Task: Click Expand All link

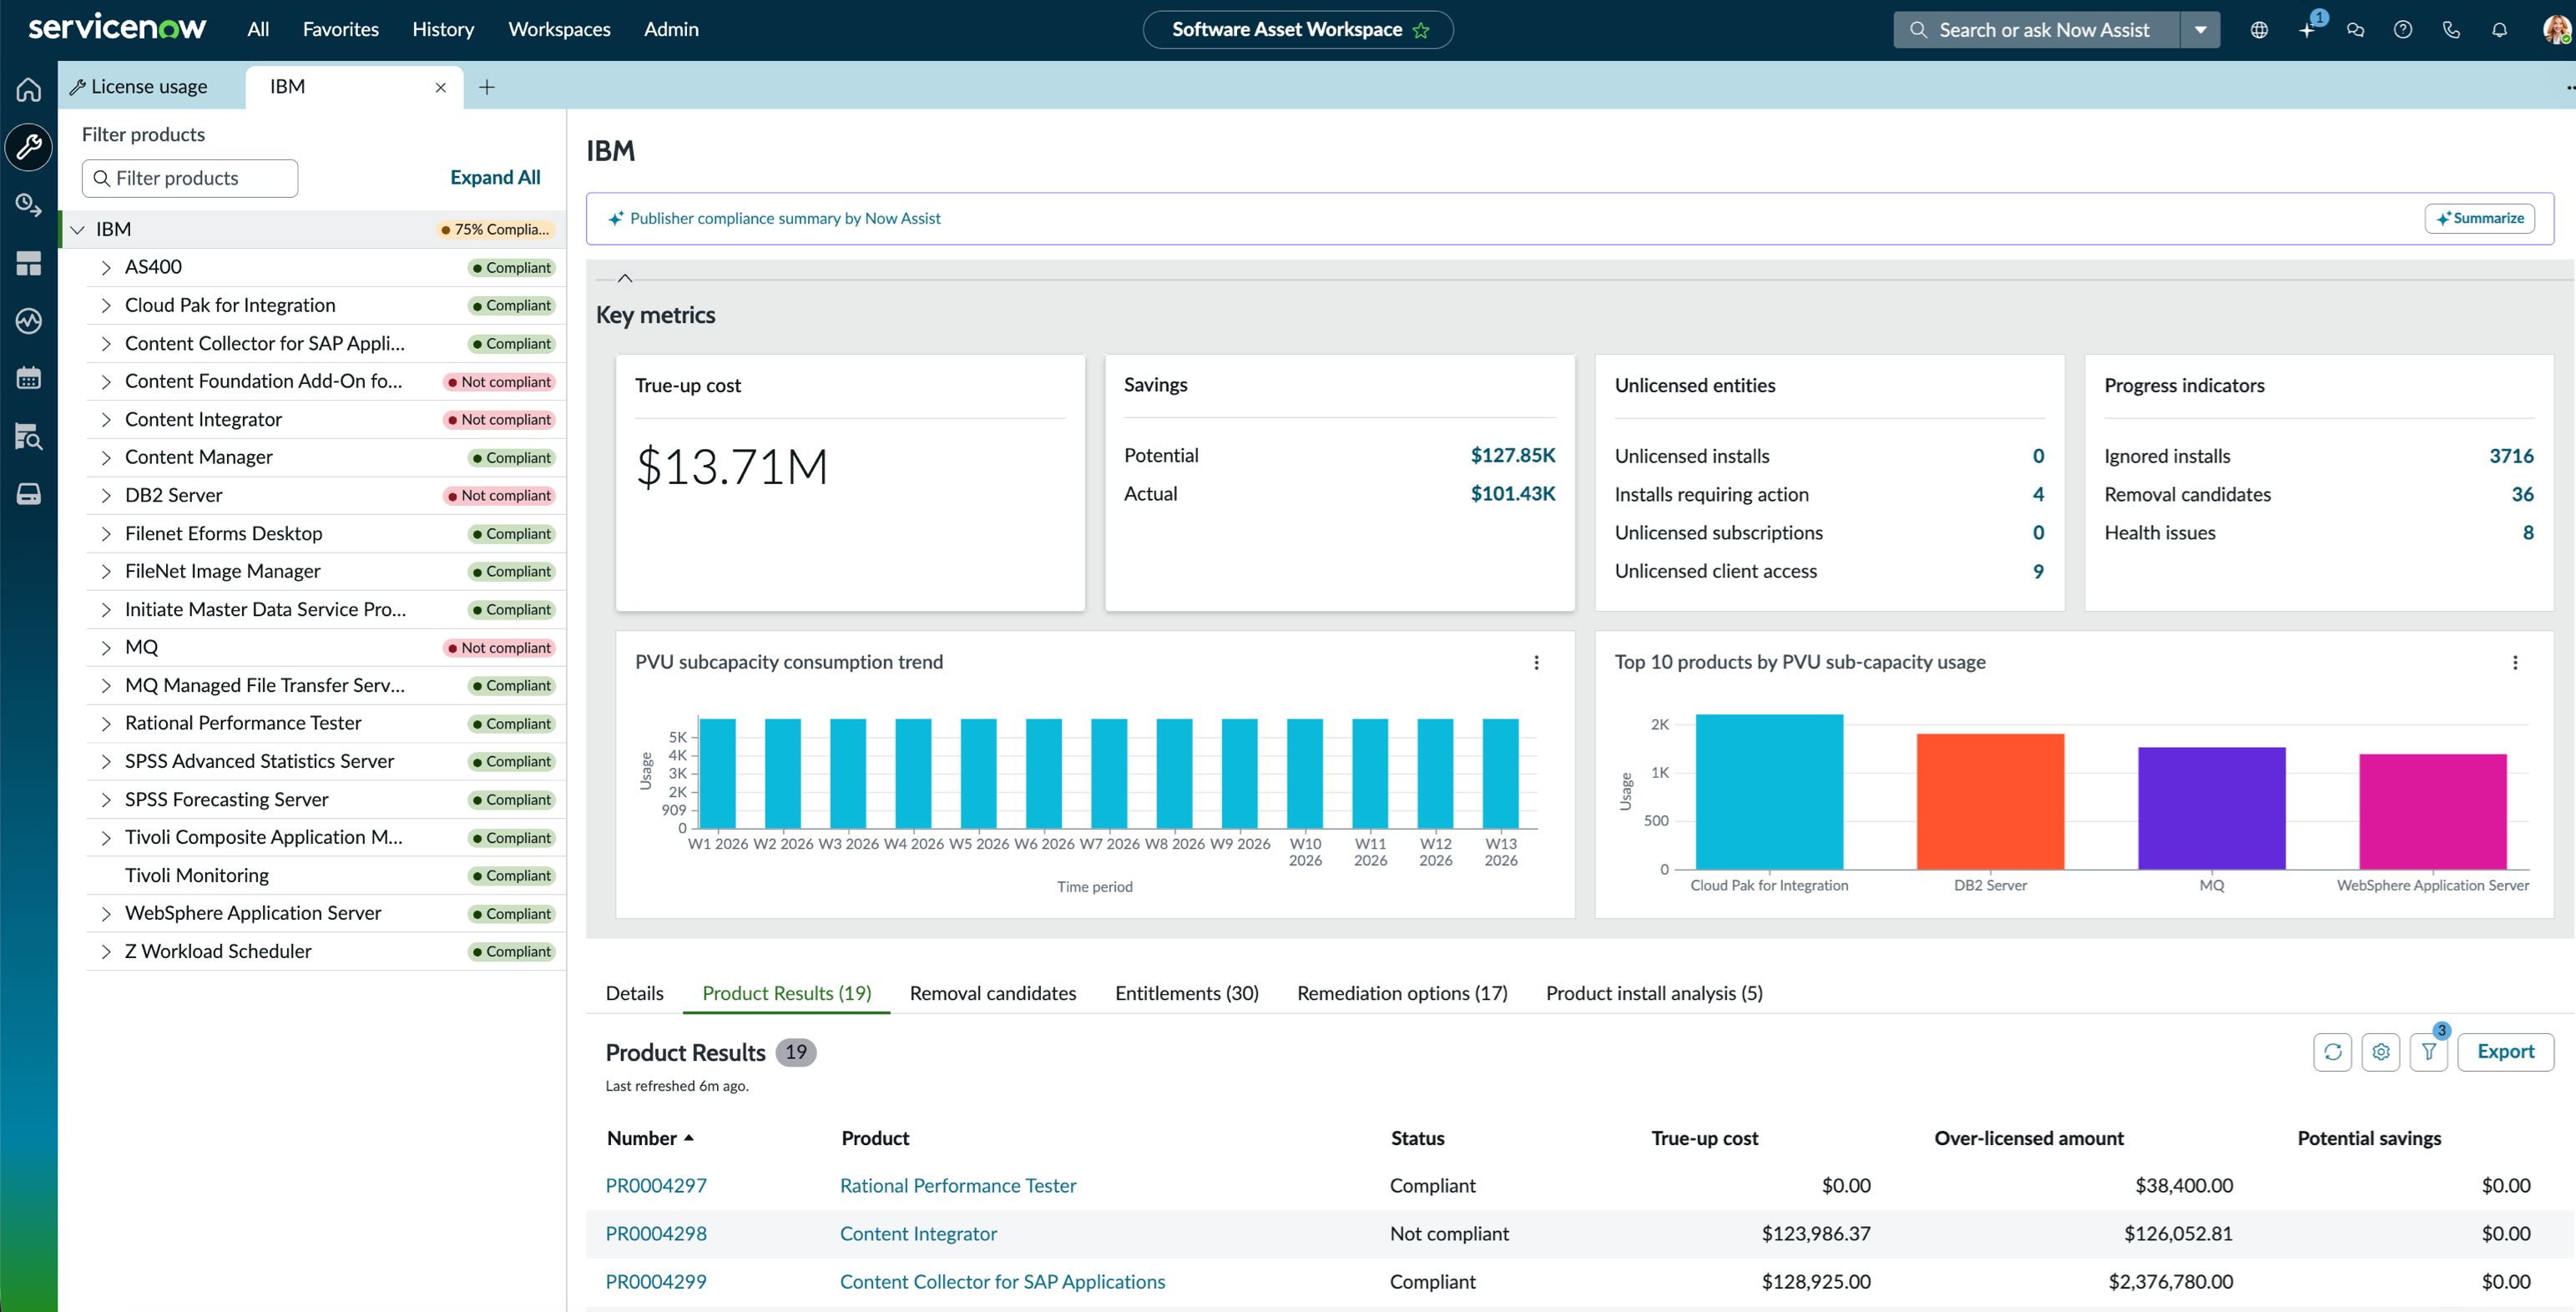Action: pos(494,178)
